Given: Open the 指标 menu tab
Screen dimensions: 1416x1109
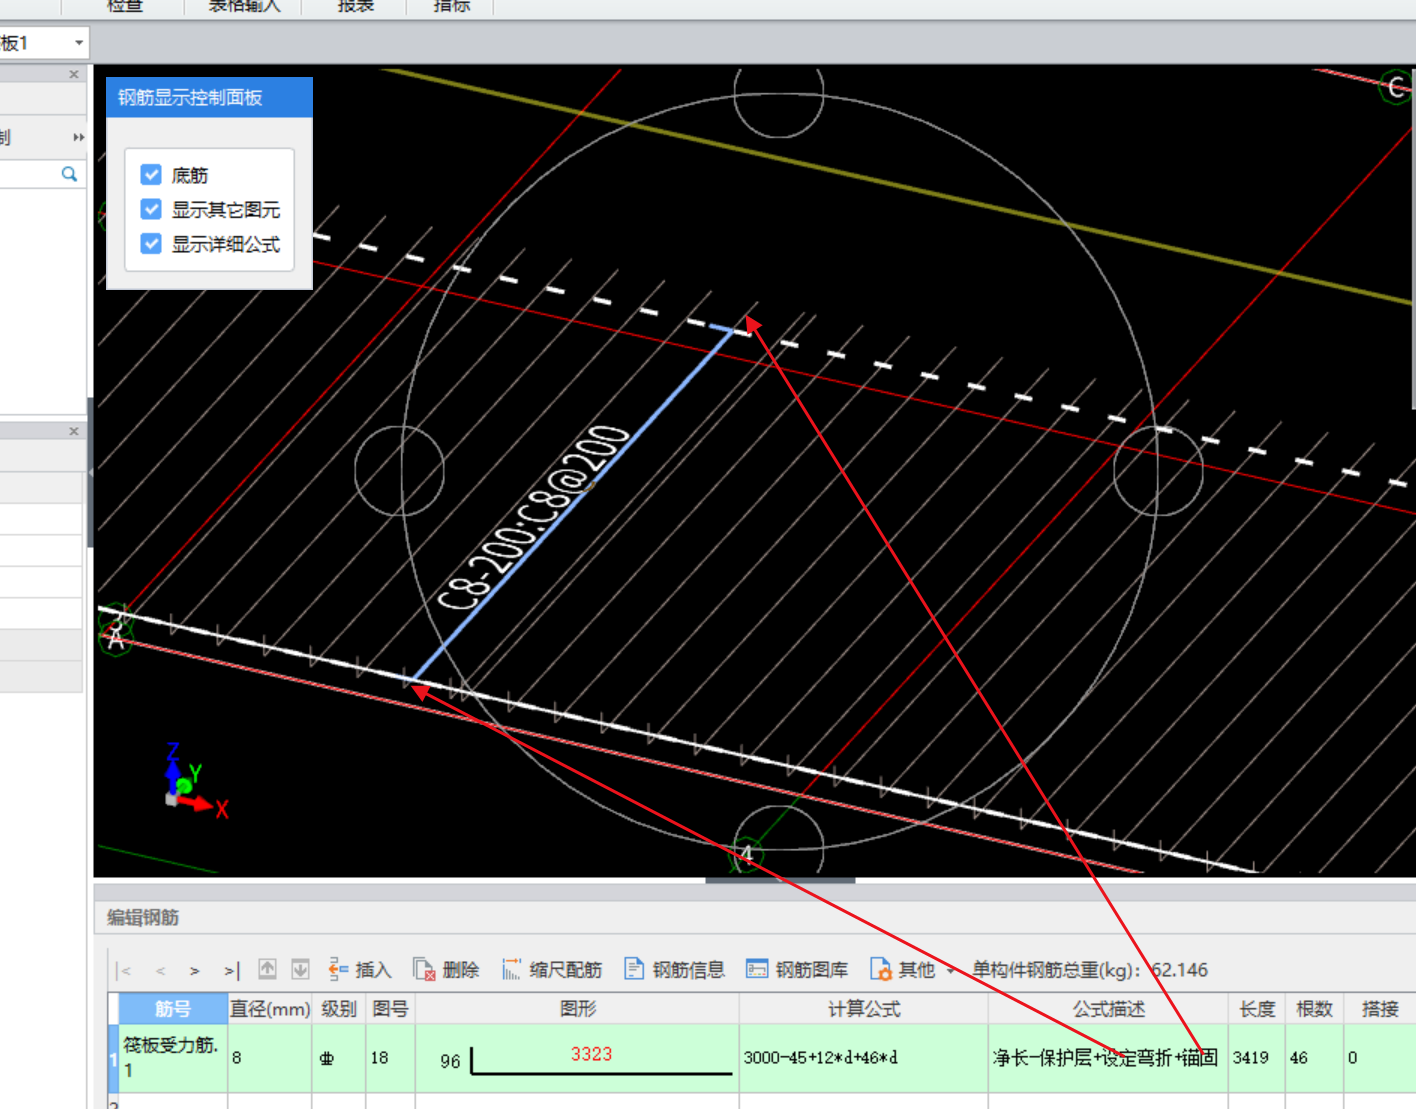Looking at the screenshot, I should [x=451, y=6].
